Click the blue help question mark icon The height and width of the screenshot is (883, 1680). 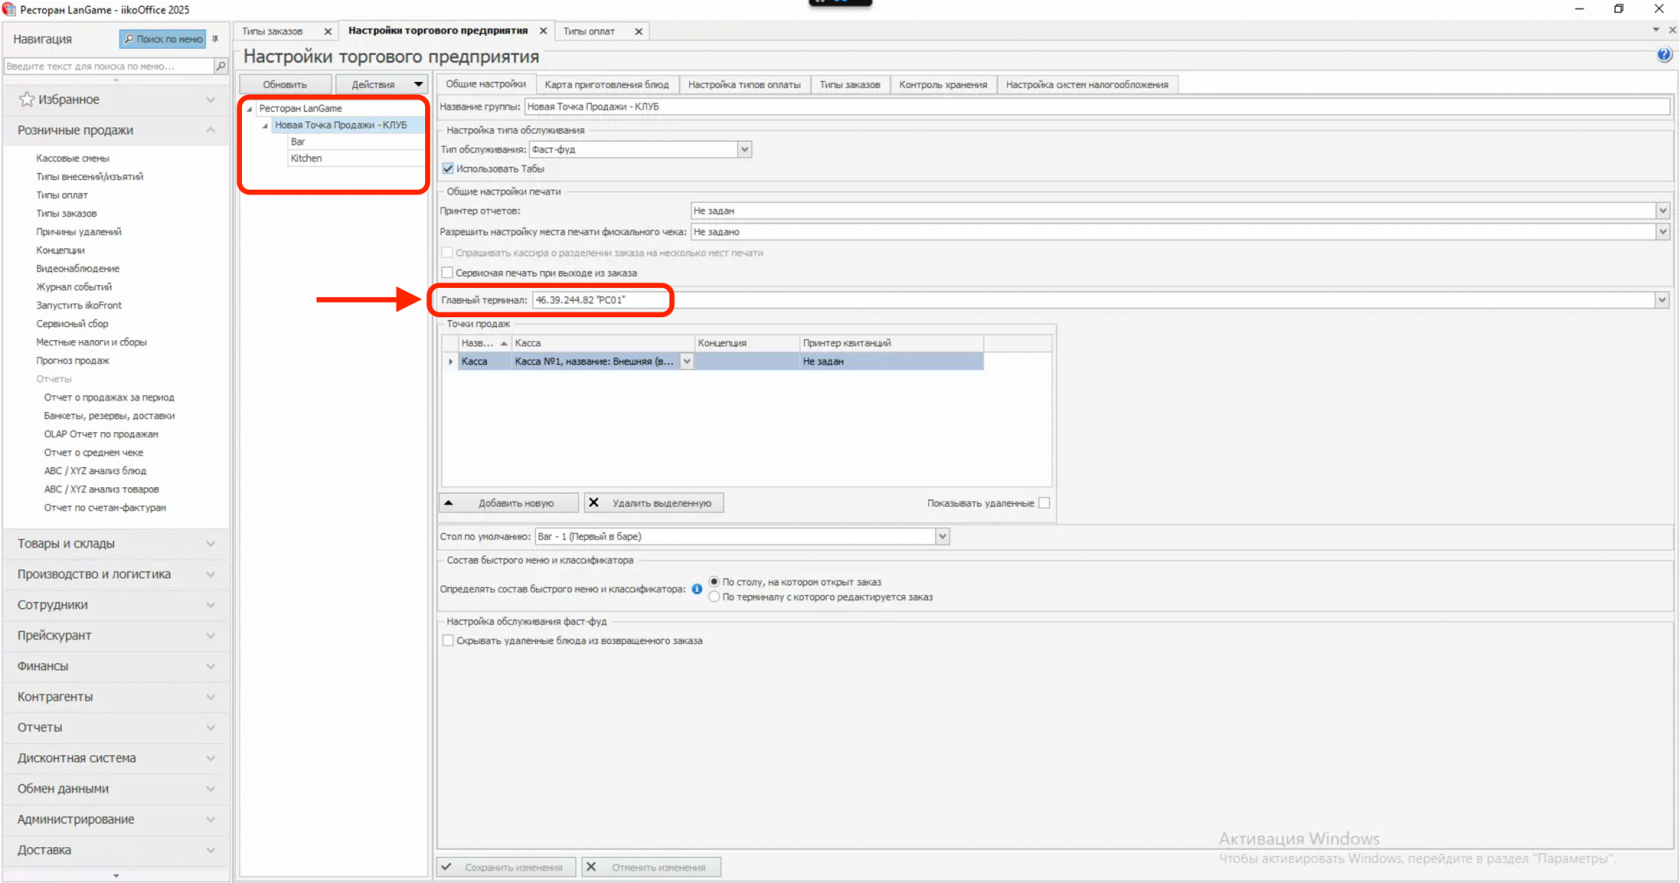1664,55
